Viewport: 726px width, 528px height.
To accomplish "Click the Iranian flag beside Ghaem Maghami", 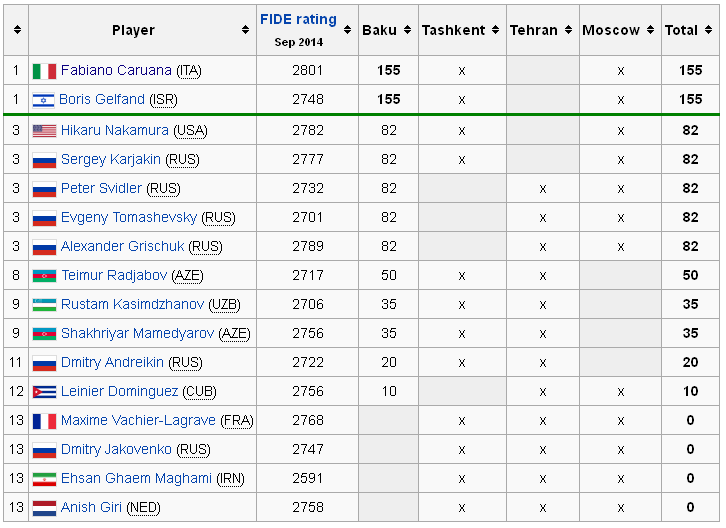I will 44,479.
